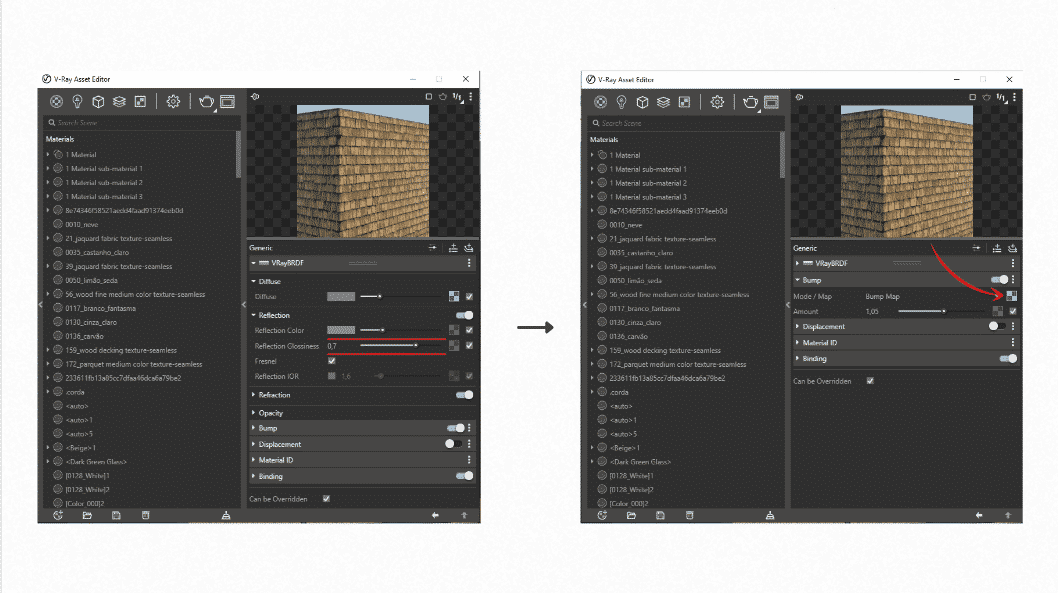1058x593 pixels.
Task: Click Bump Map mode label in right window
Action: (881, 297)
